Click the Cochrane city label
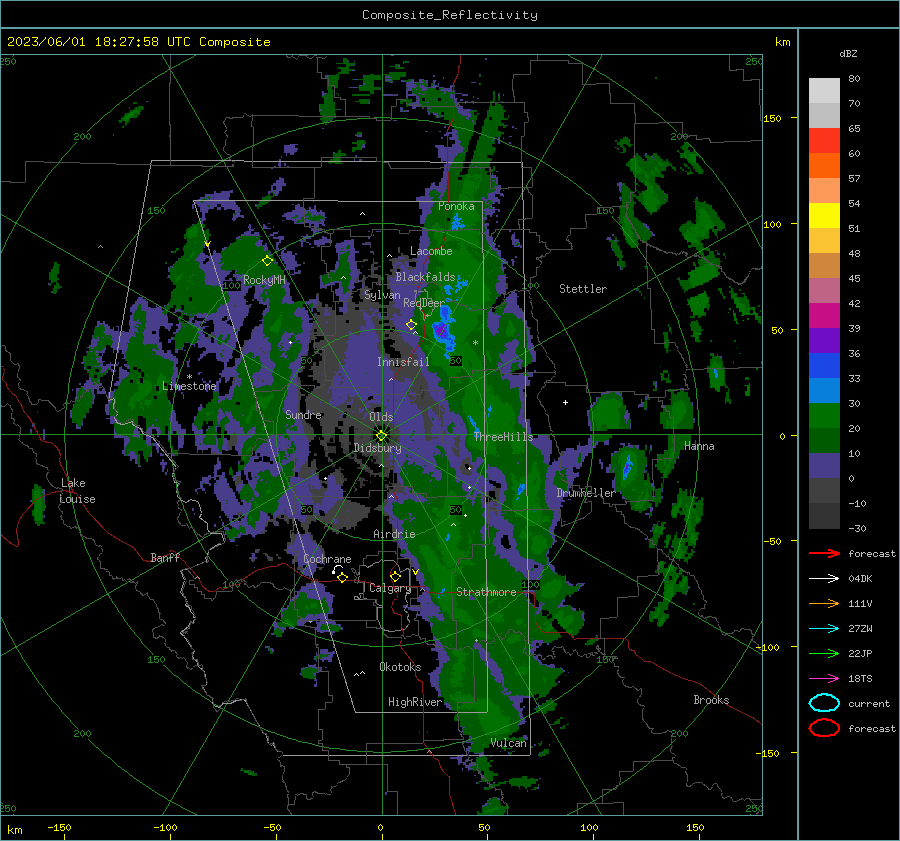900x841 pixels. 327,559
